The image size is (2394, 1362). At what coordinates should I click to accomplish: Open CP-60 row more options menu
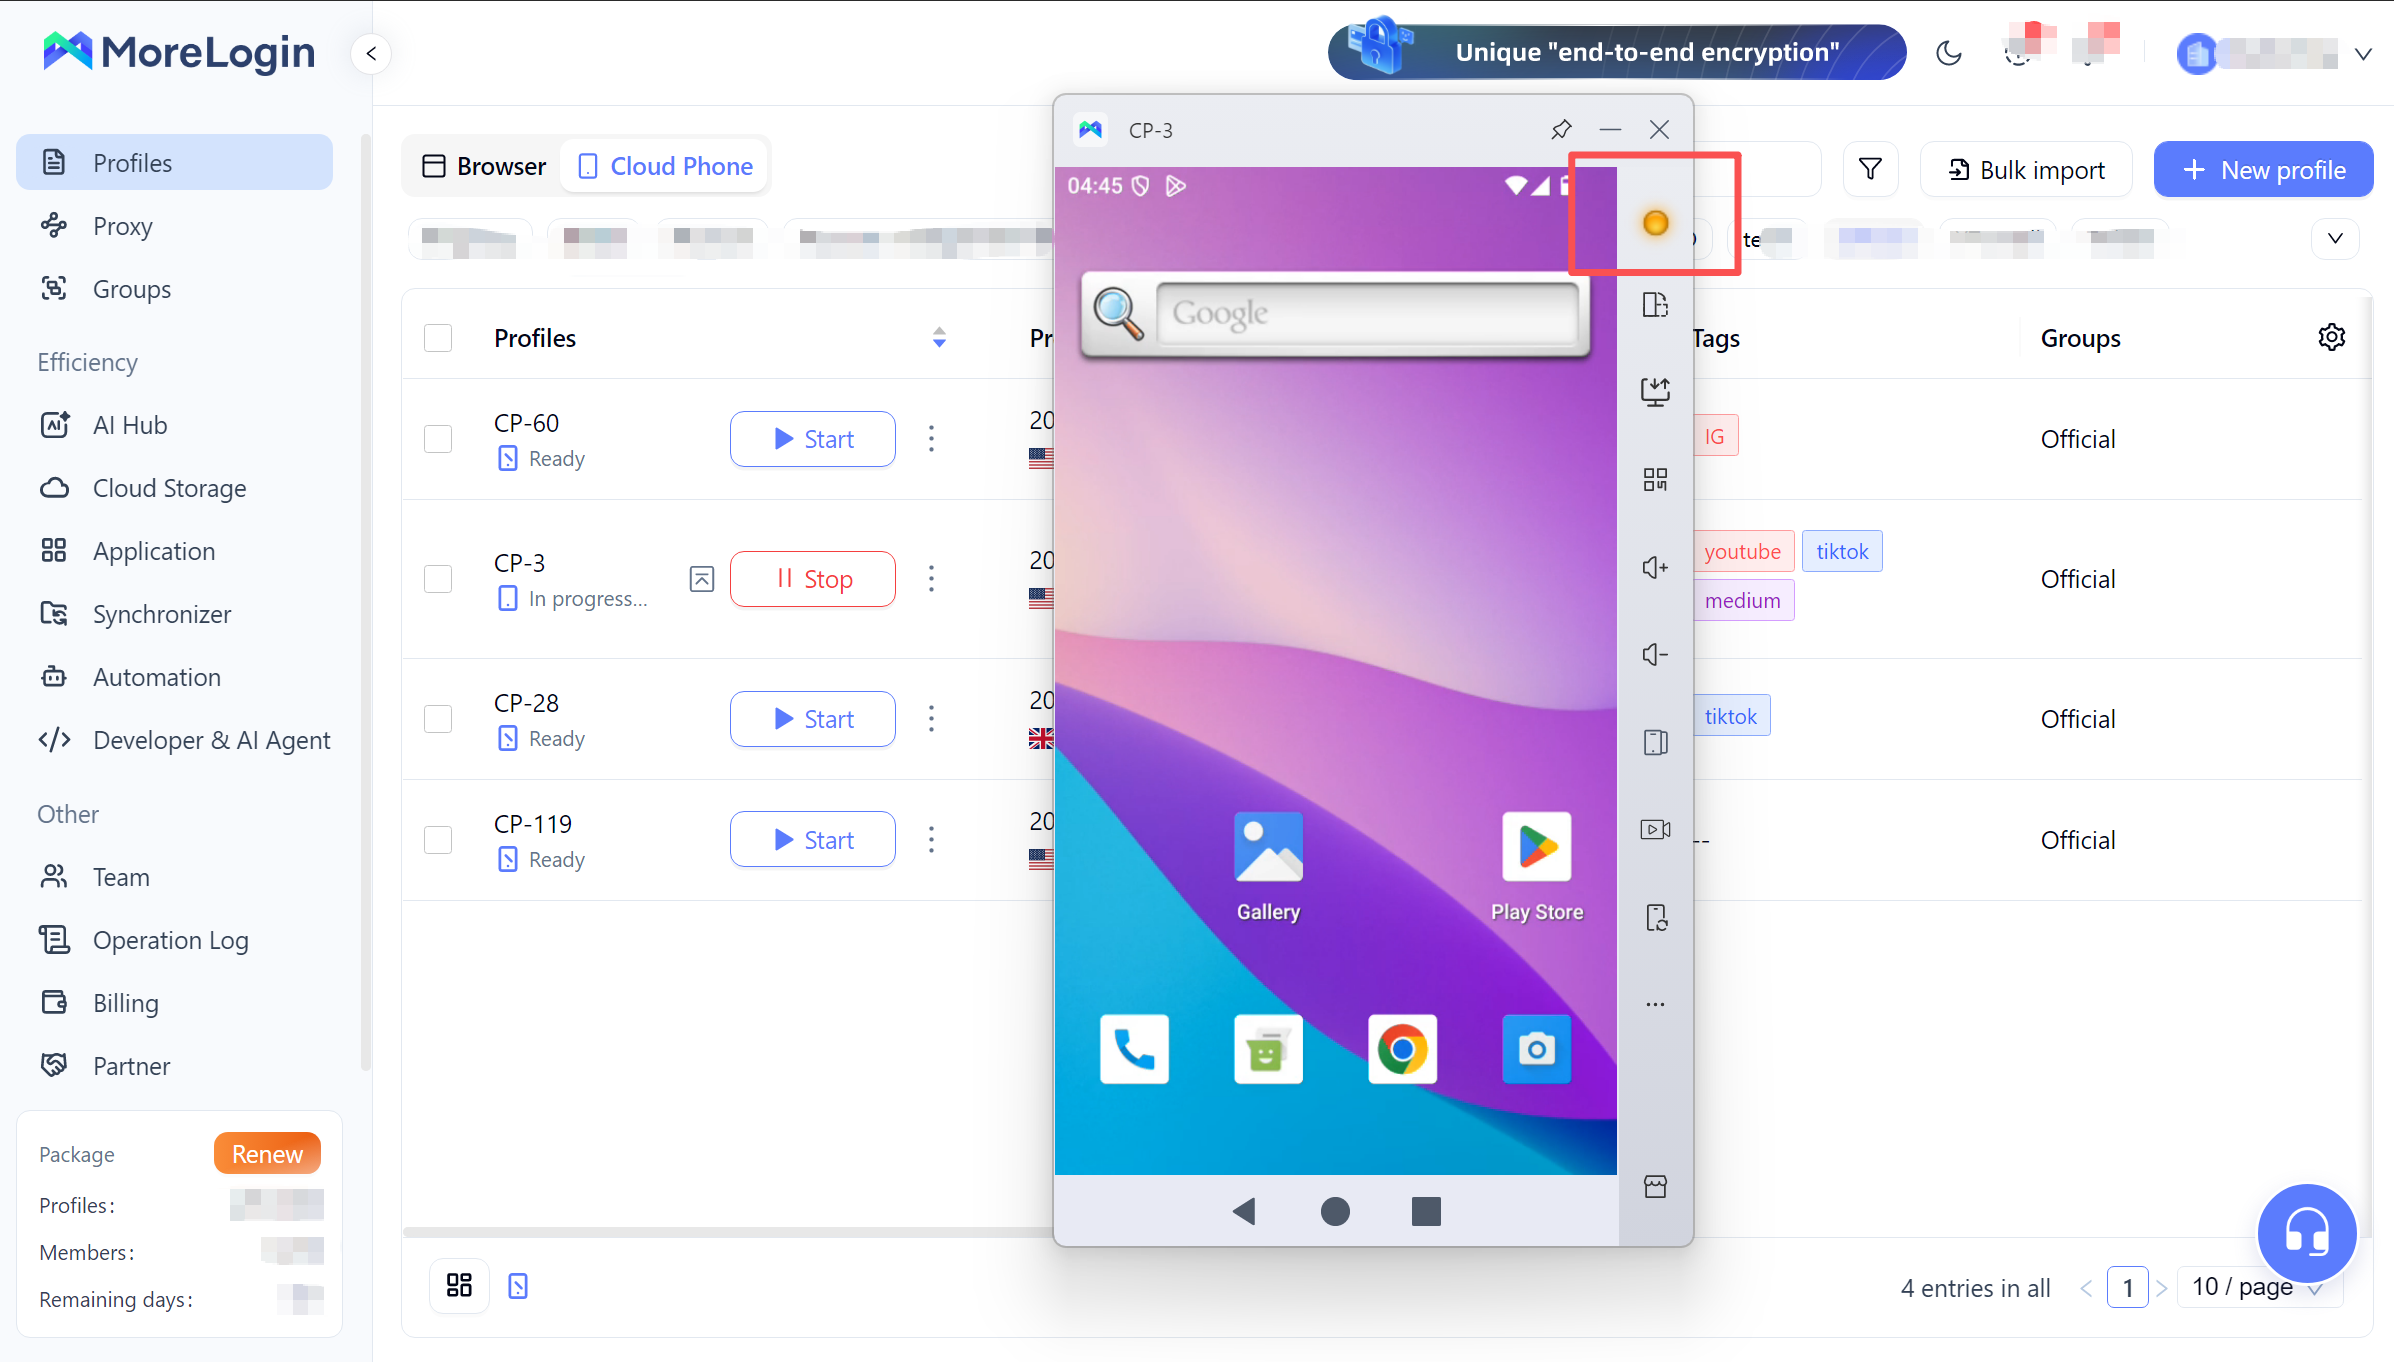(931, 439)
